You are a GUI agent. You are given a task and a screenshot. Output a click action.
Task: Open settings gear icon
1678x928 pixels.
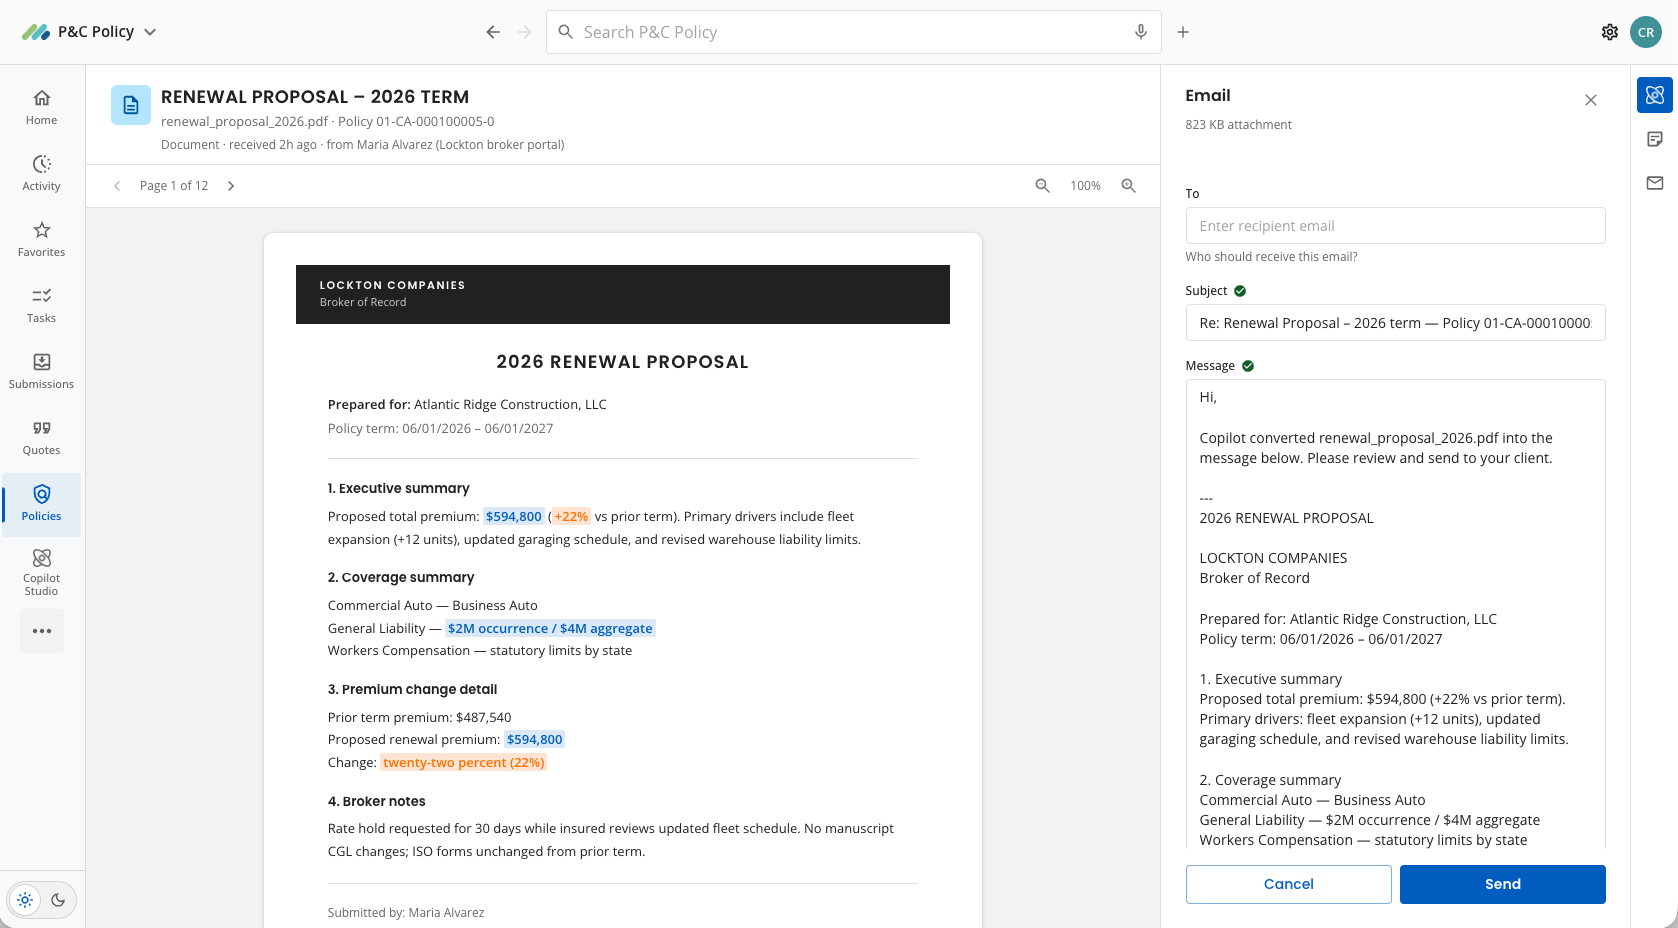coord(1609,32)
